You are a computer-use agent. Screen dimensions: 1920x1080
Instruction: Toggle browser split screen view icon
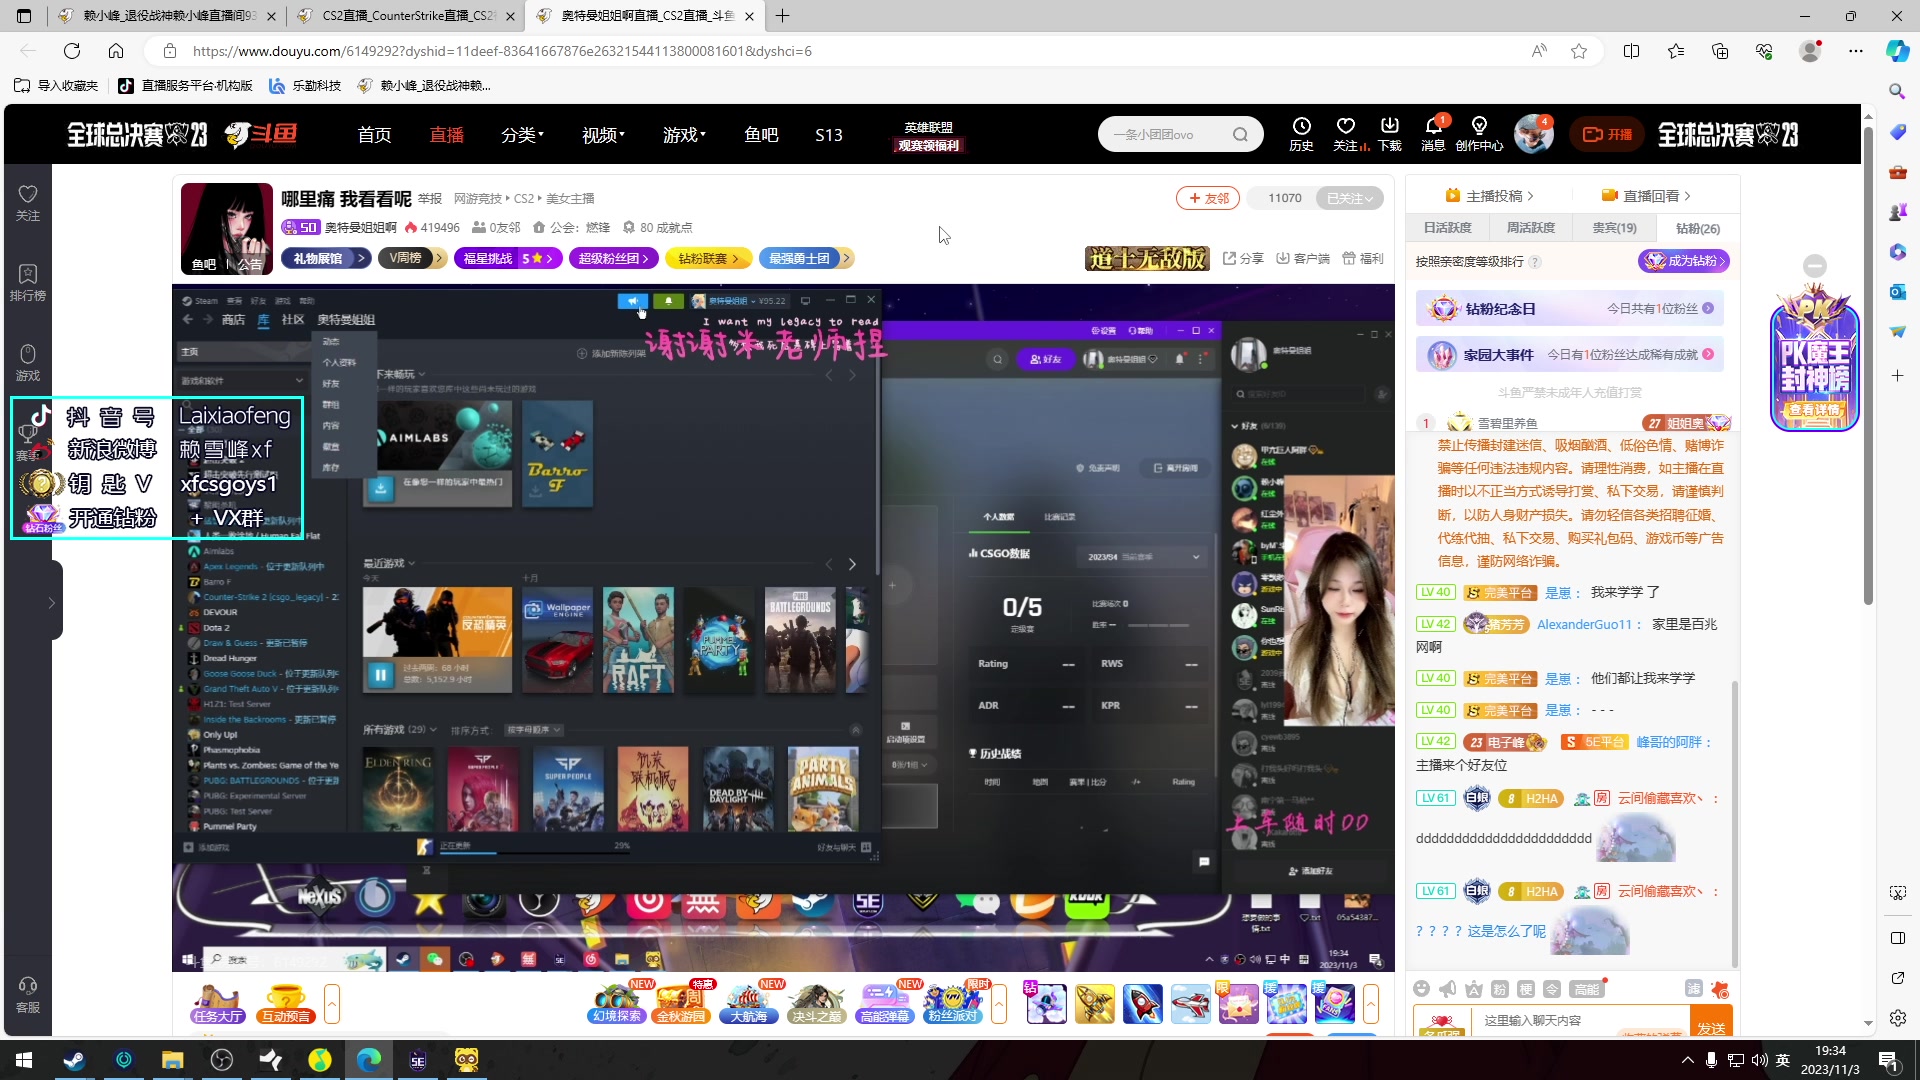click(1631, 51)
